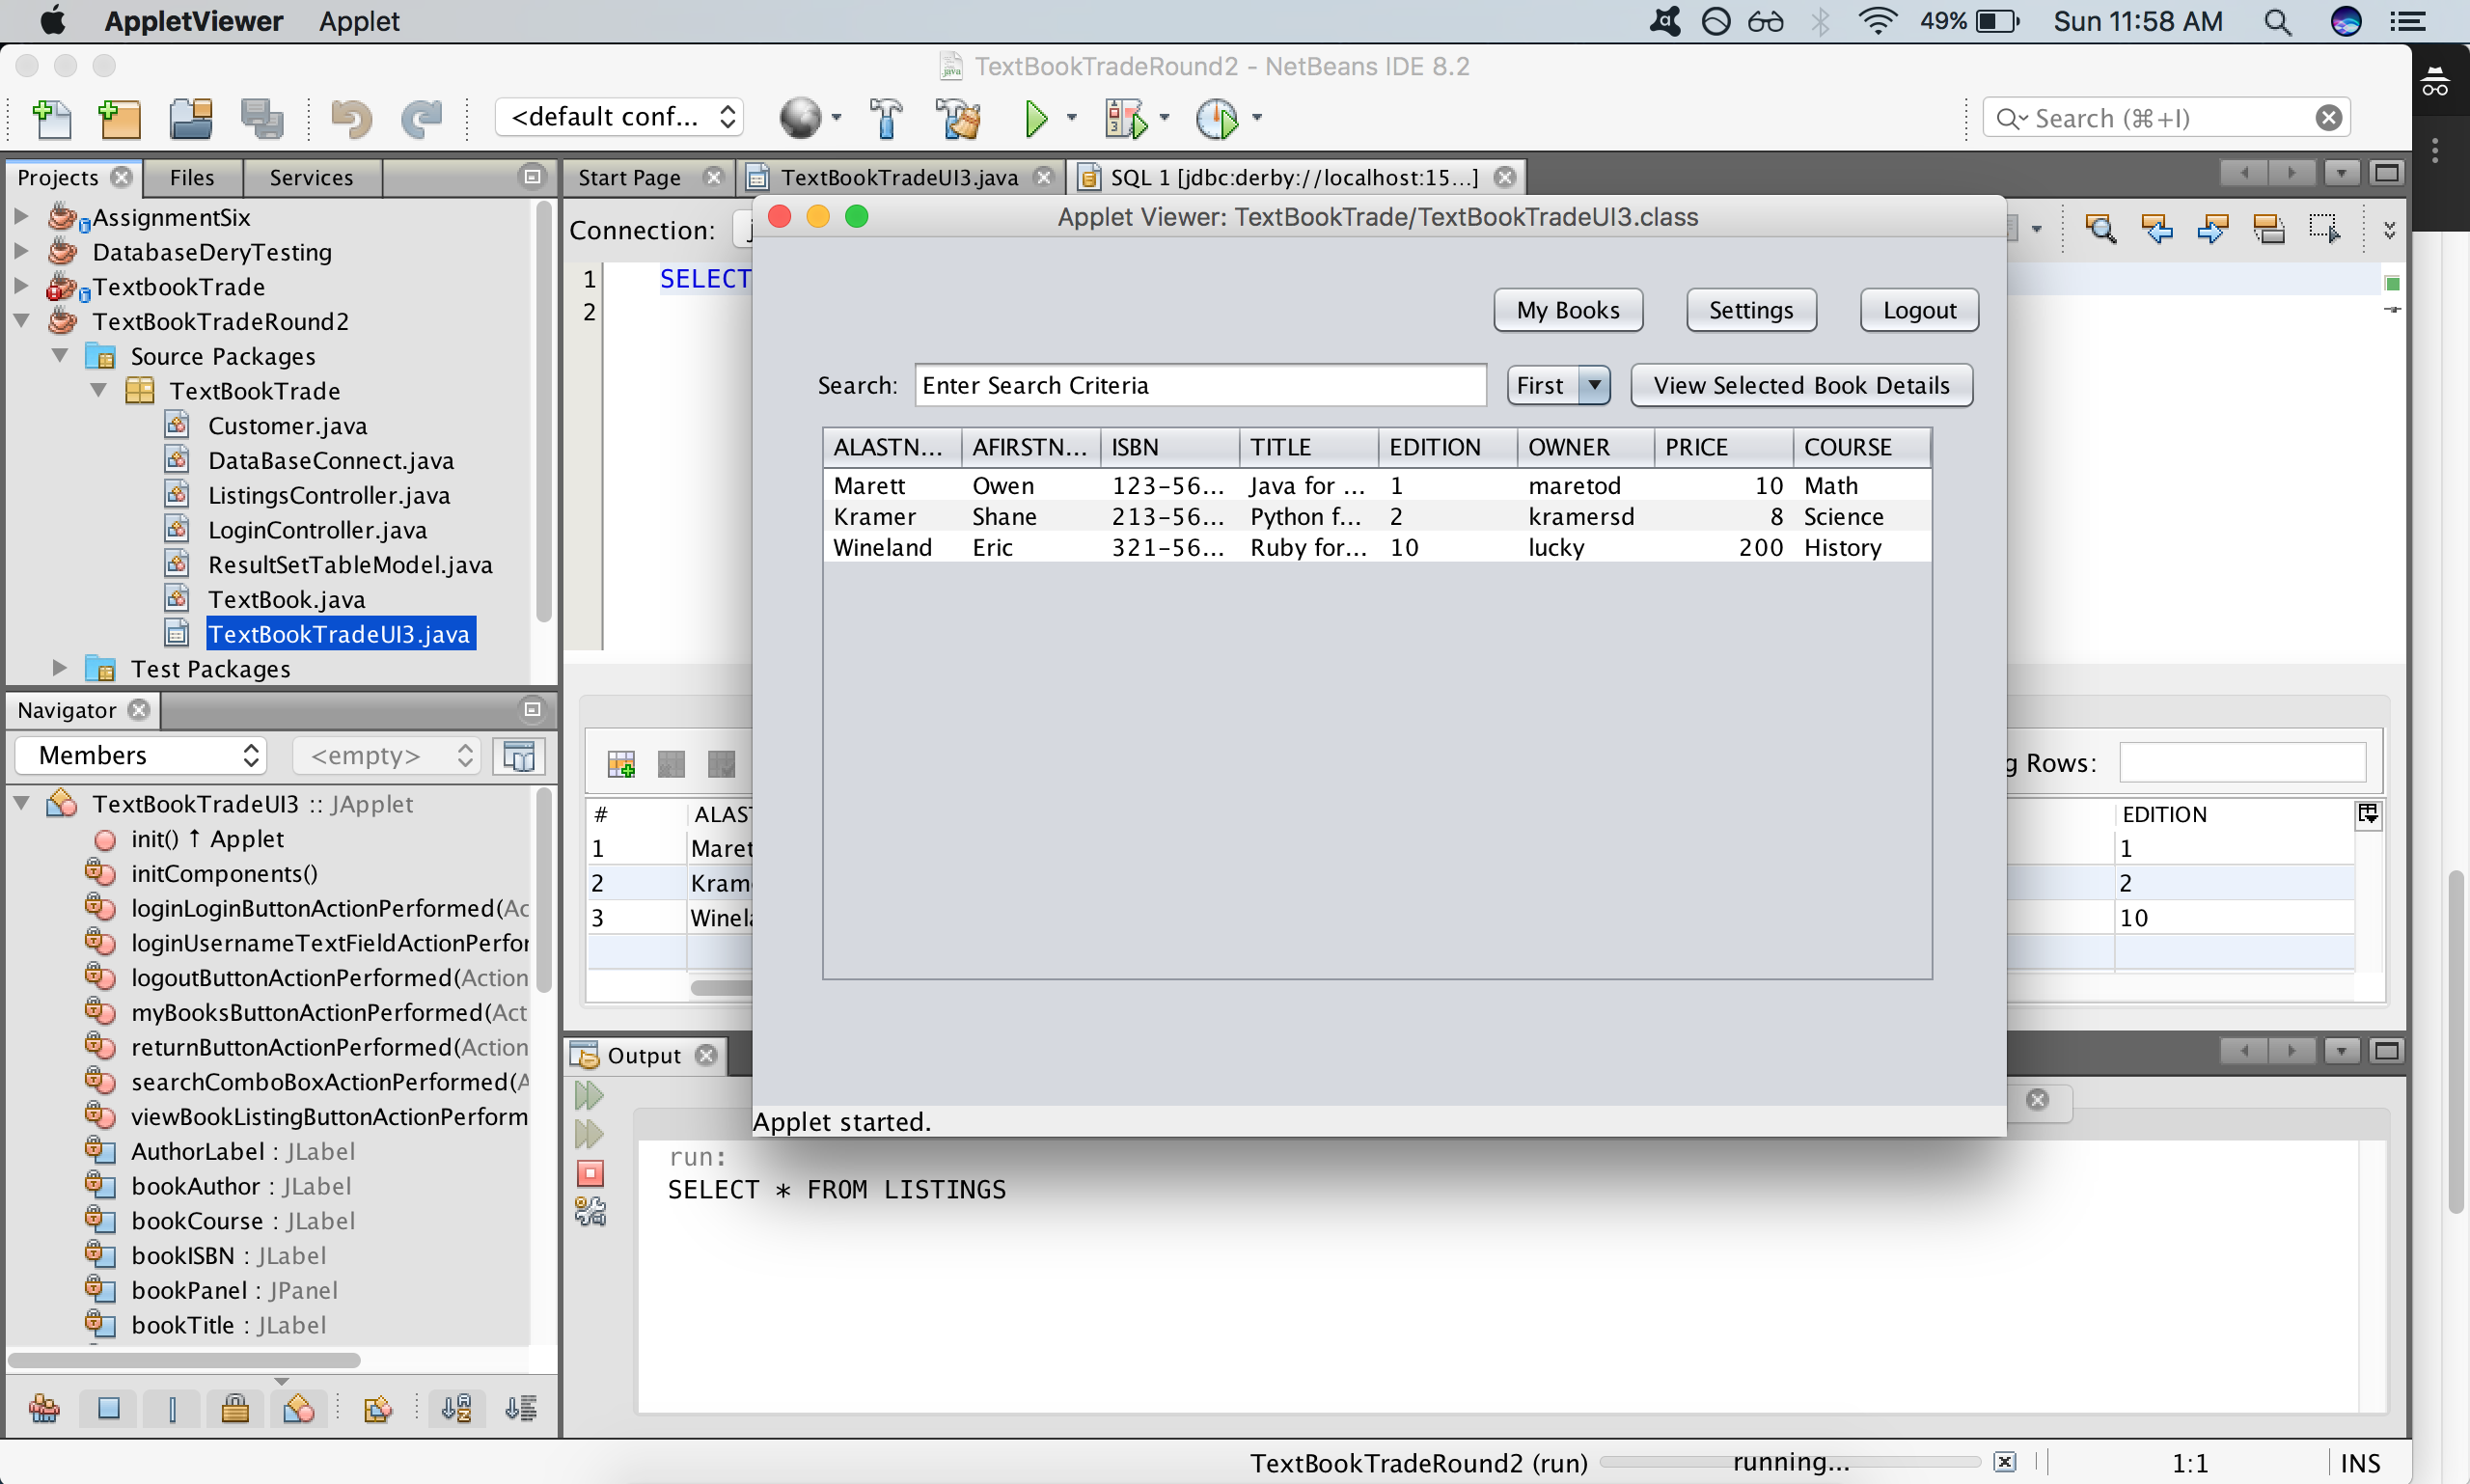Click into the Enter Search Criteria field
The image size is (2470, 1484).
pos(1199,385)
